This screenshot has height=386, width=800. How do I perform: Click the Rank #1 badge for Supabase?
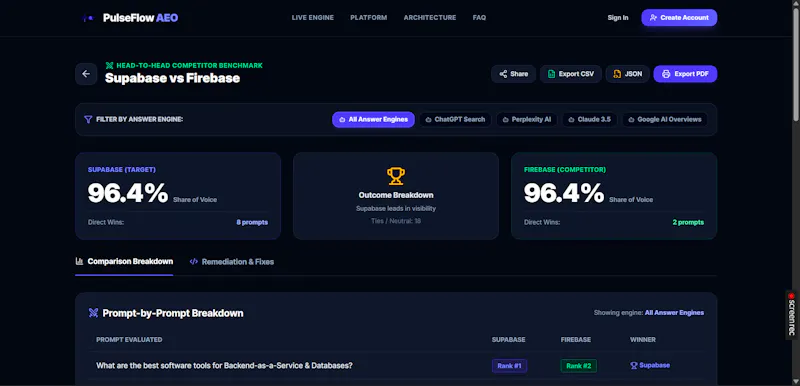coord(509,366)
